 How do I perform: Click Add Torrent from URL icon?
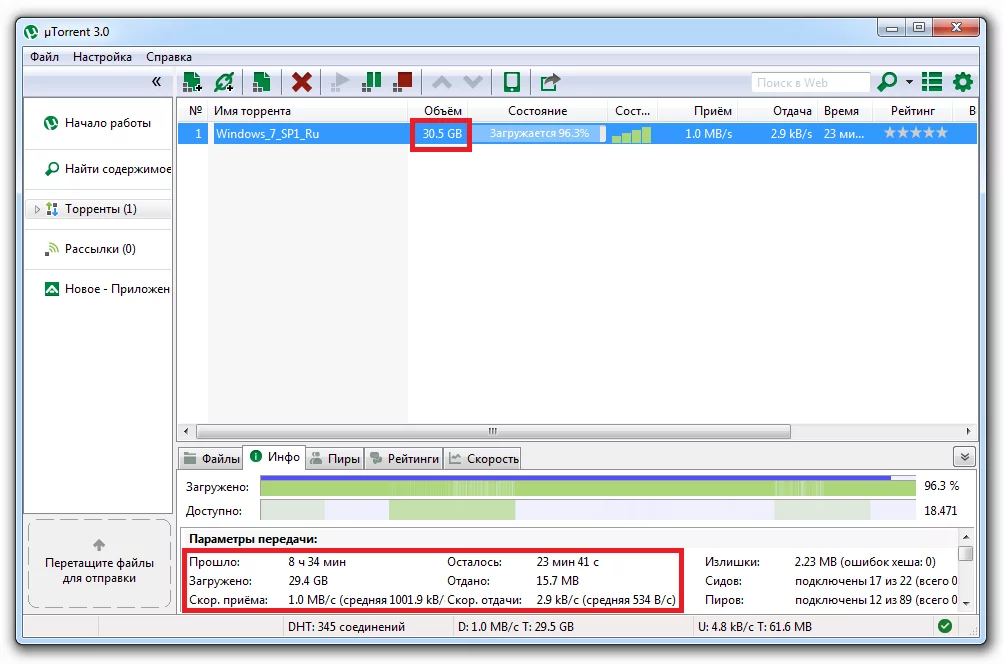coord(224,82)
